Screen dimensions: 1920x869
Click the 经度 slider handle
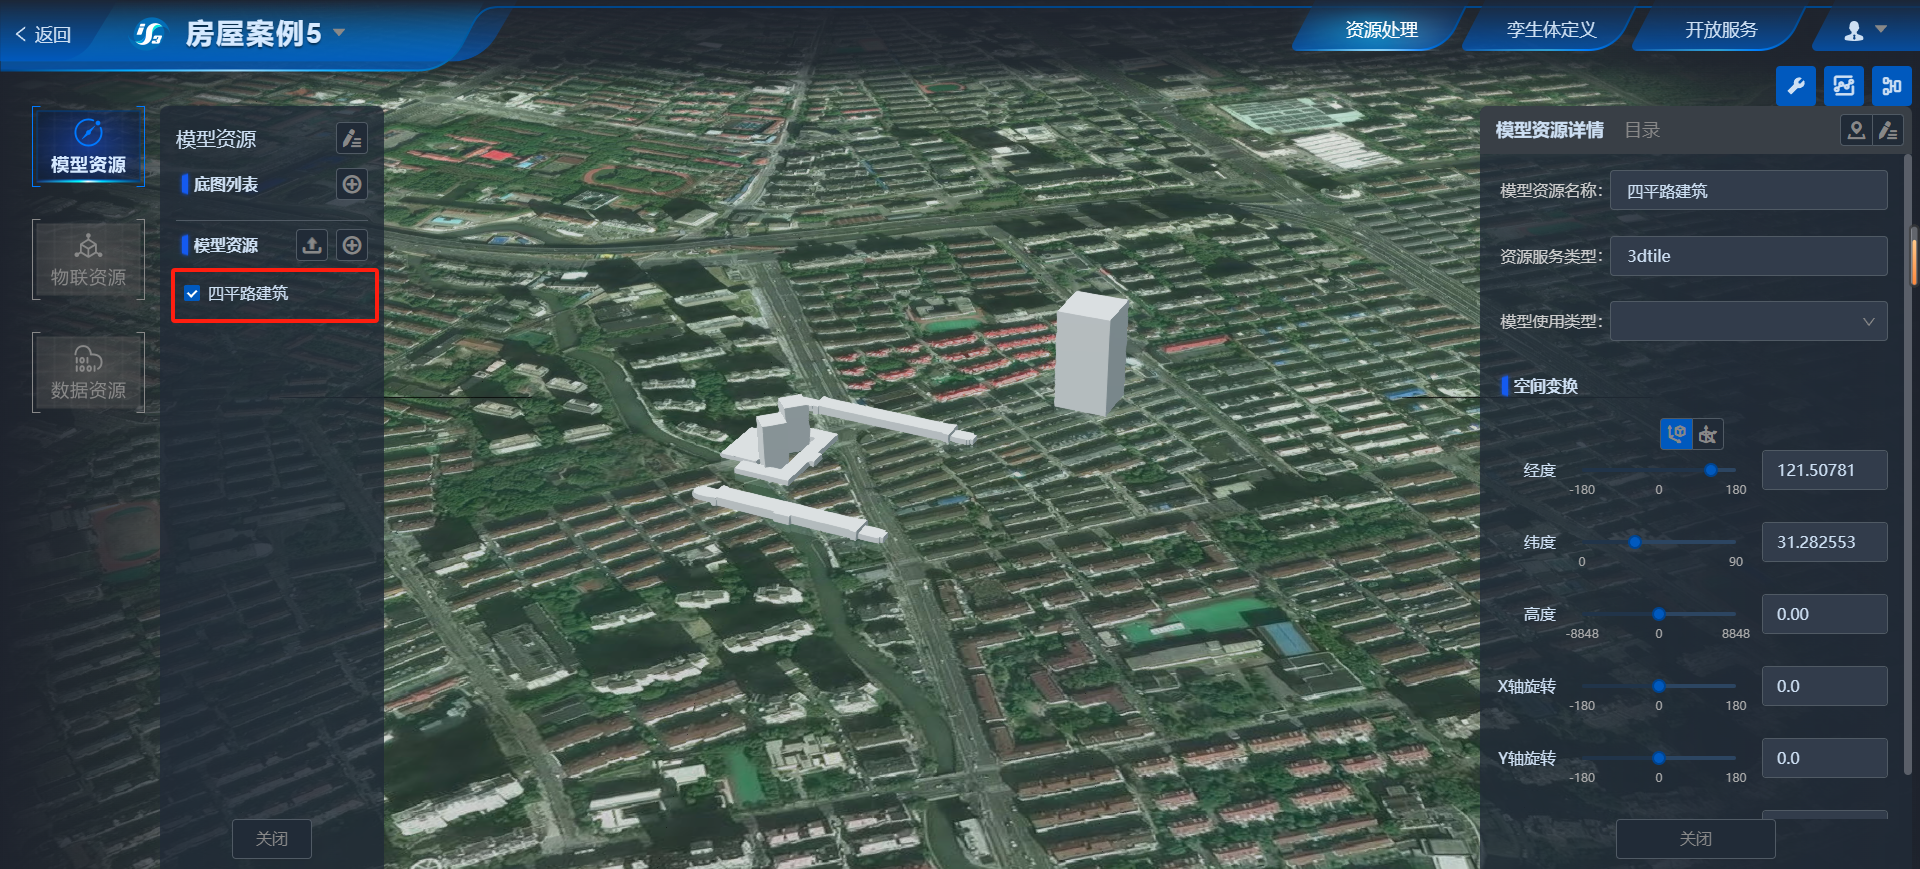pos(1710,470)
